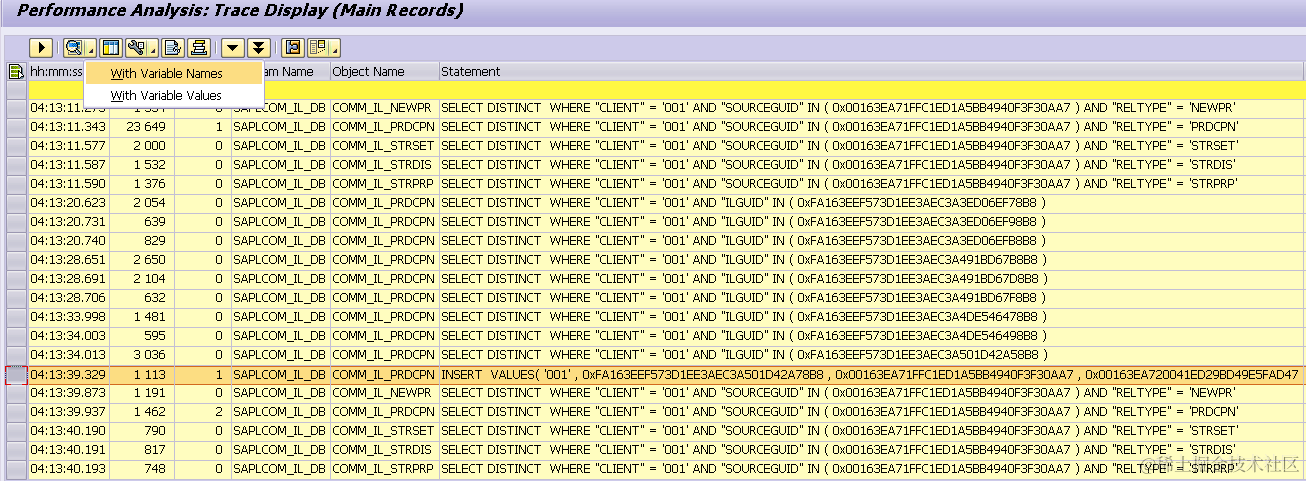Click the time cell '04:13:33.998'
This screenshot has width=1306, height=481.
tap(68, 317)
